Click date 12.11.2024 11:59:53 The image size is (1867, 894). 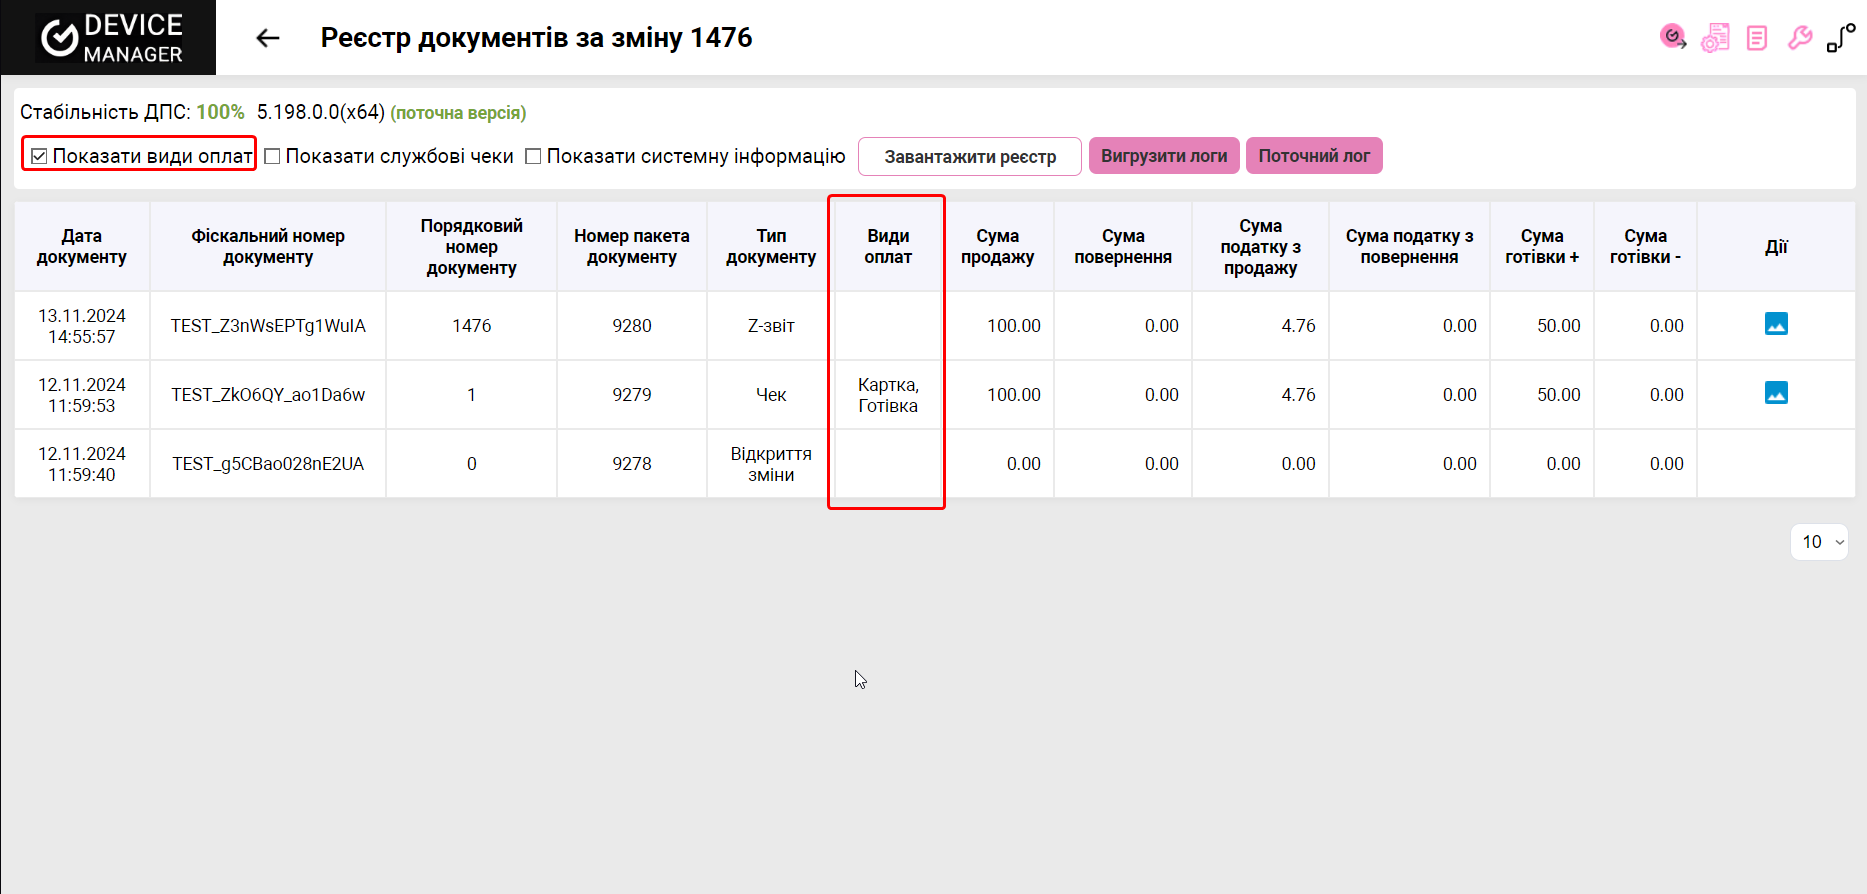pyautogui.click(x=82, y=395)
